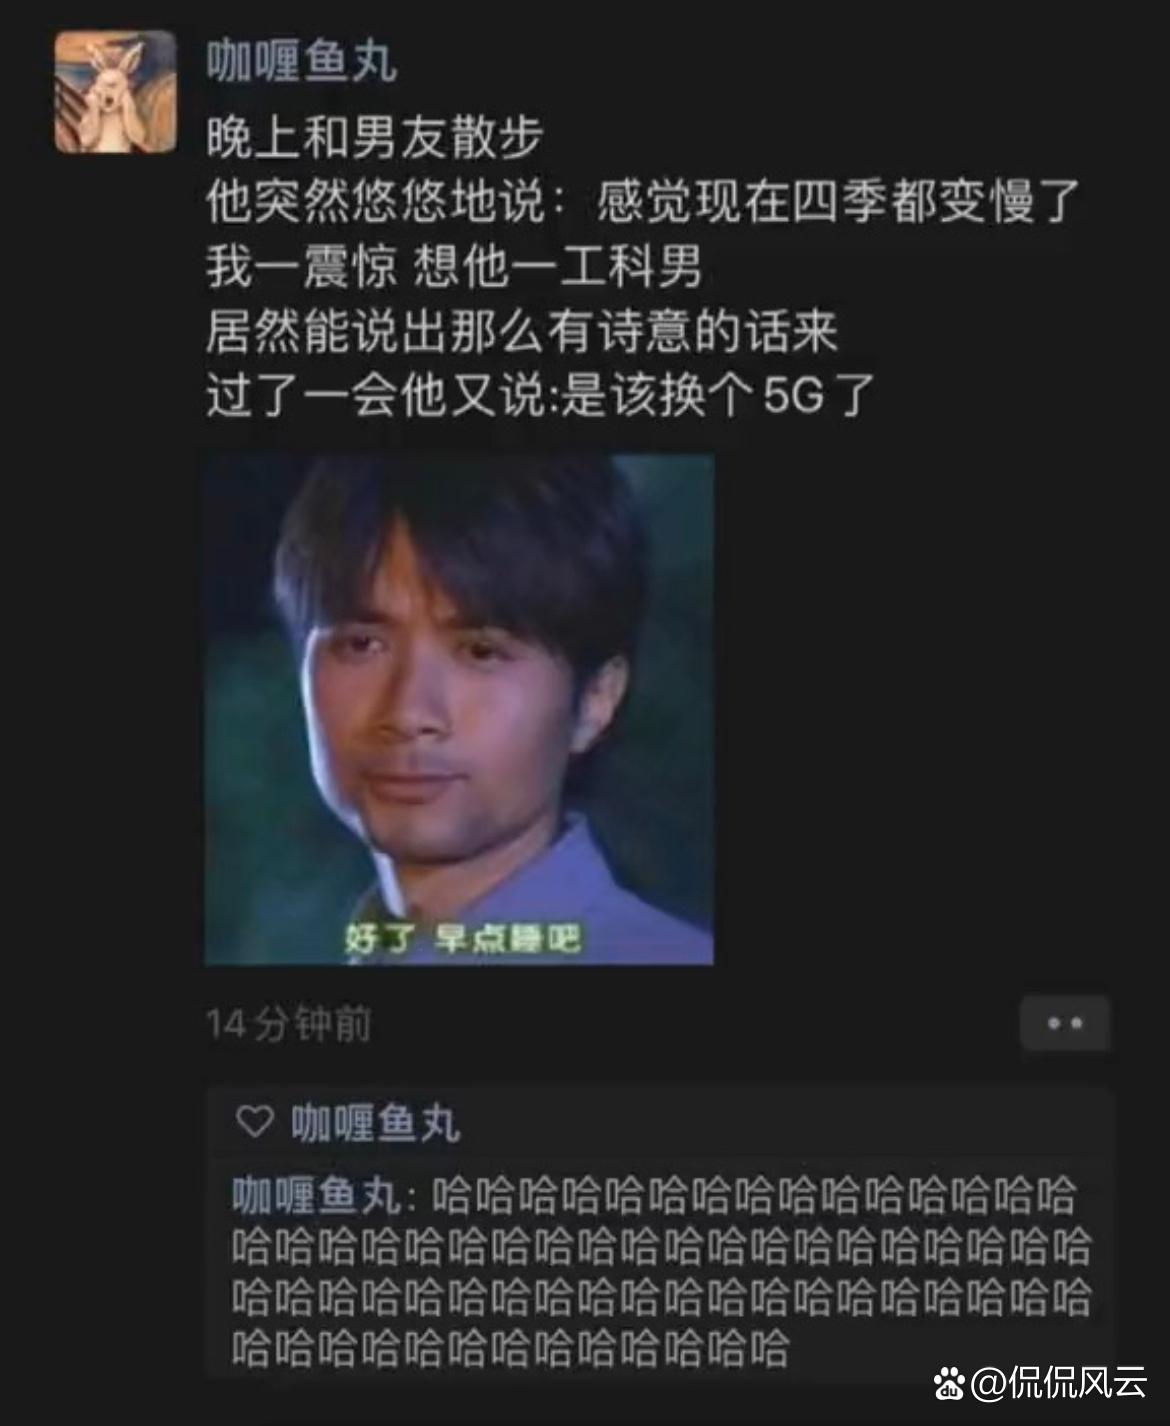Click the green subtitle 好了 早点睡吧
The height and width of the screenshot is (1426, 1170).
[x=462, y=938]
